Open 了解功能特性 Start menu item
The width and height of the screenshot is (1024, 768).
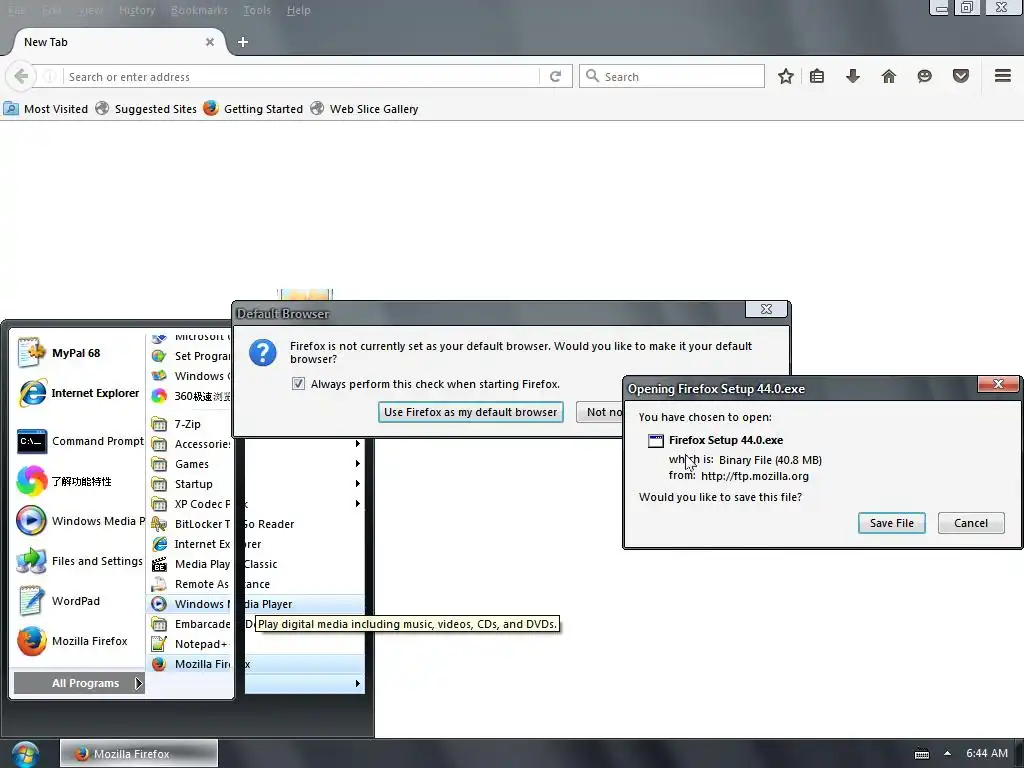click(x=78, y=481)
